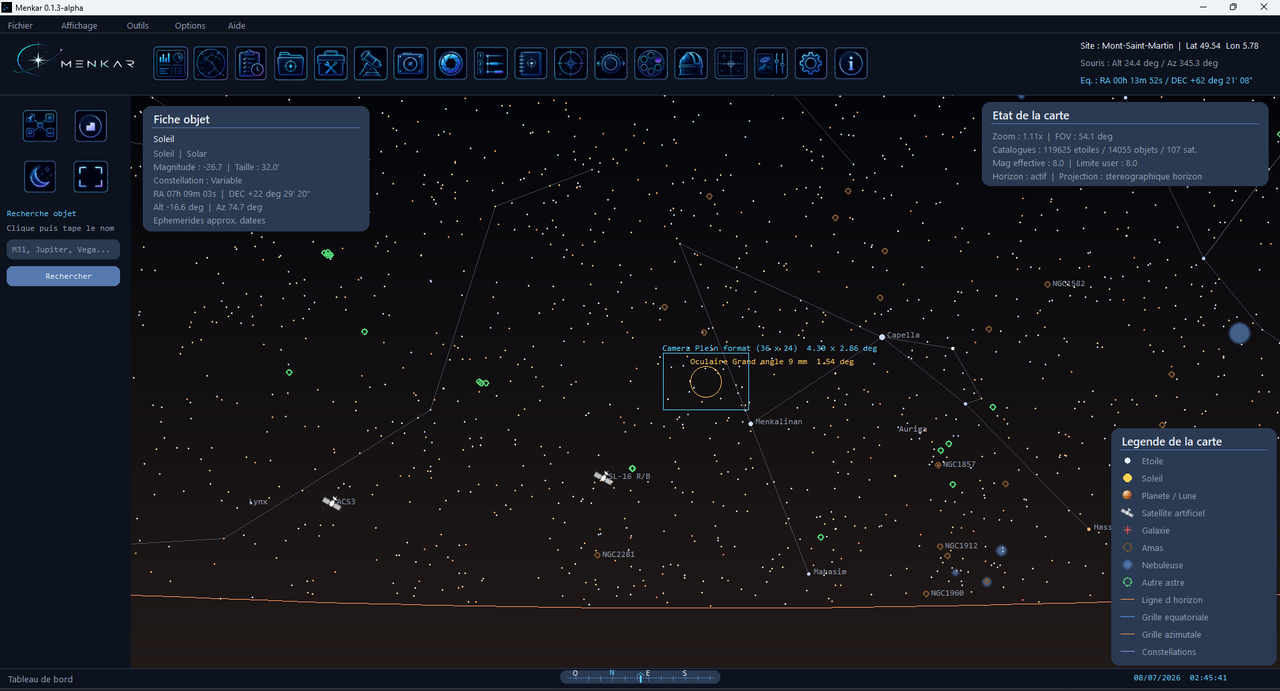1280x691 pixels.
Task: Click the date 08/07/2026 in status bar
Action: (x=1158, y=678)
